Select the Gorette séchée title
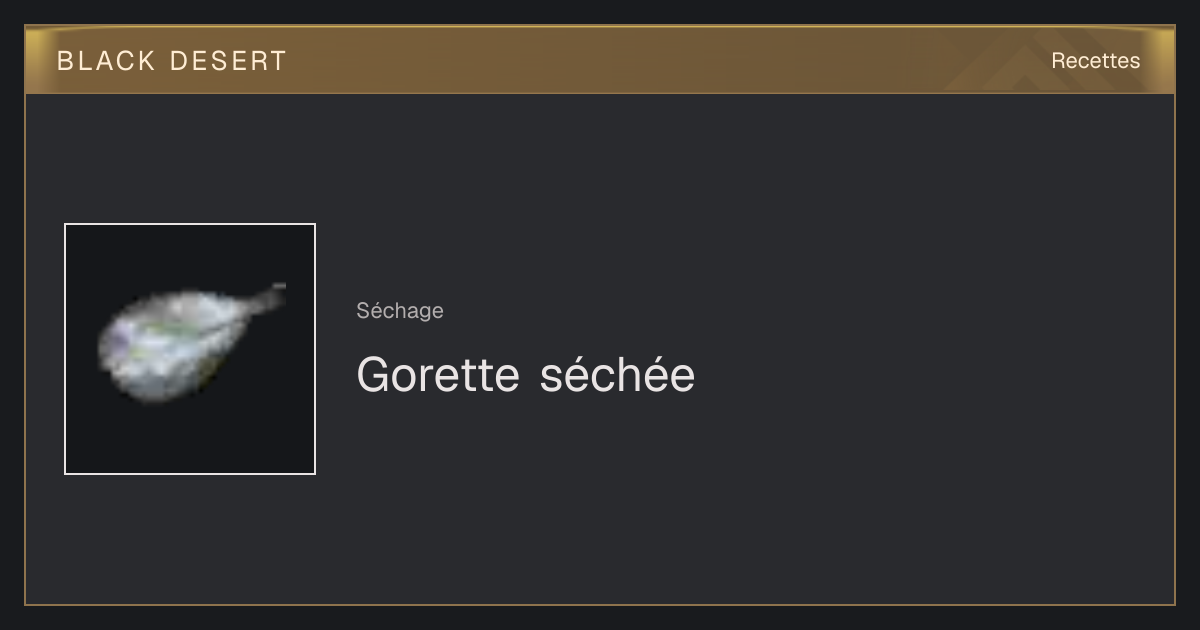The width and height of the screenshot is (1200, 630). [525, 375]
